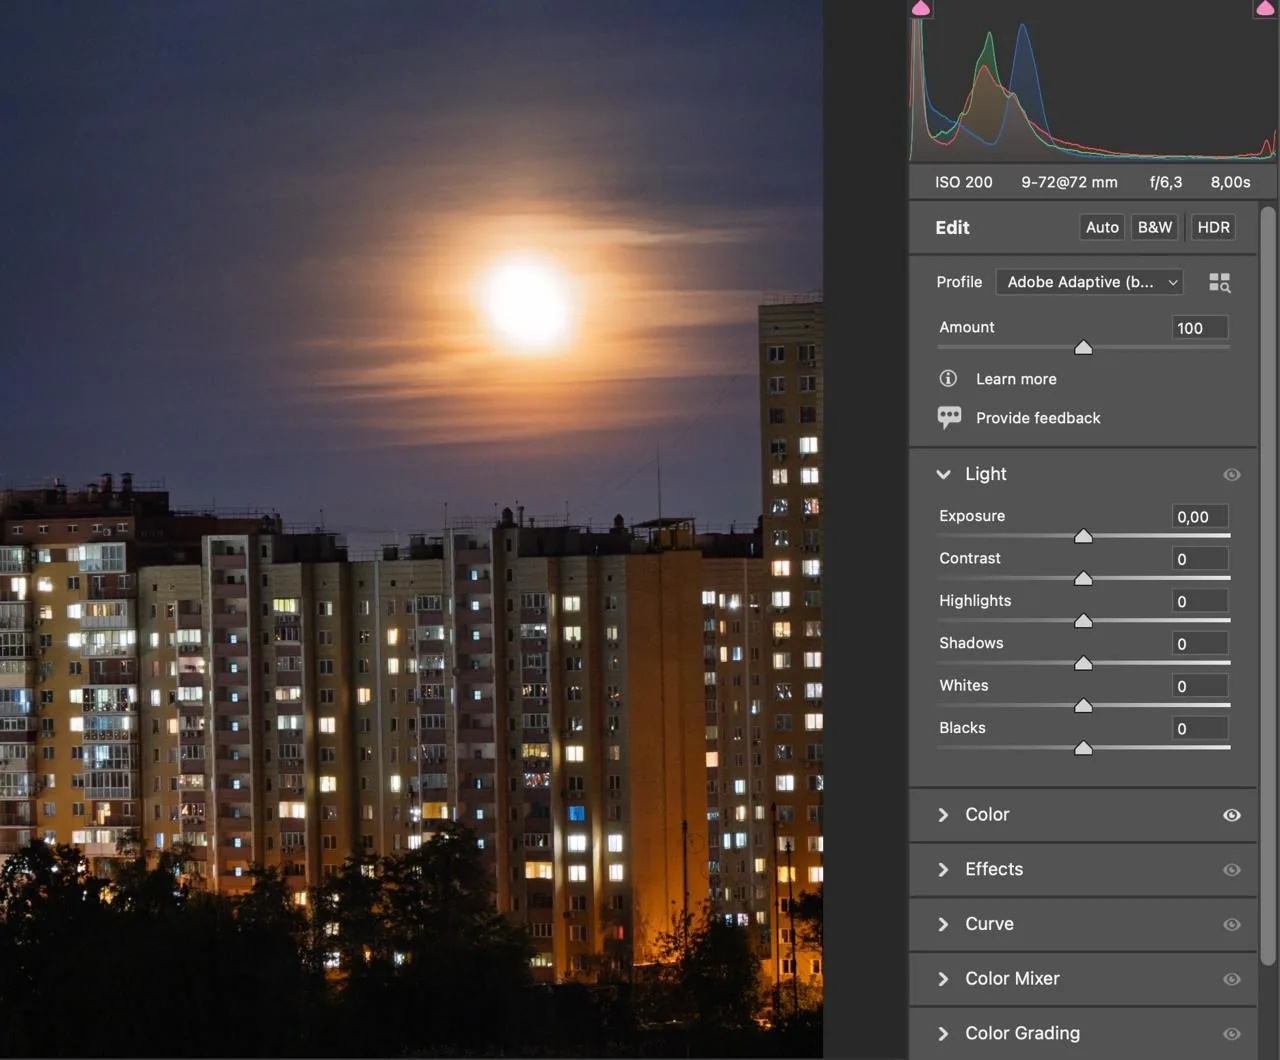Click the Highlights slider handle
Screen dimensions: 1280x1060
click(1083, 621)
